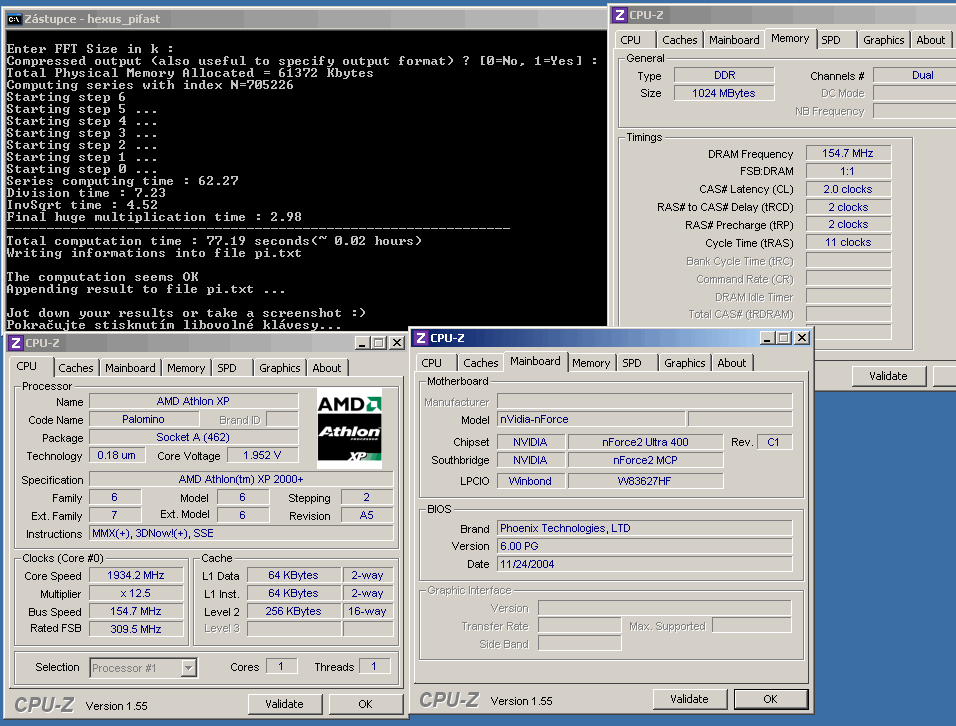Switch to the Mainboard tab in the CPU window
The image size is (956, 726).
[130, 368]
